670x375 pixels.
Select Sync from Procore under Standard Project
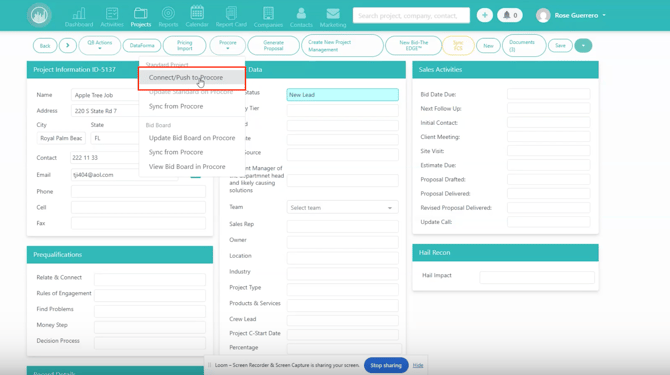192,106
